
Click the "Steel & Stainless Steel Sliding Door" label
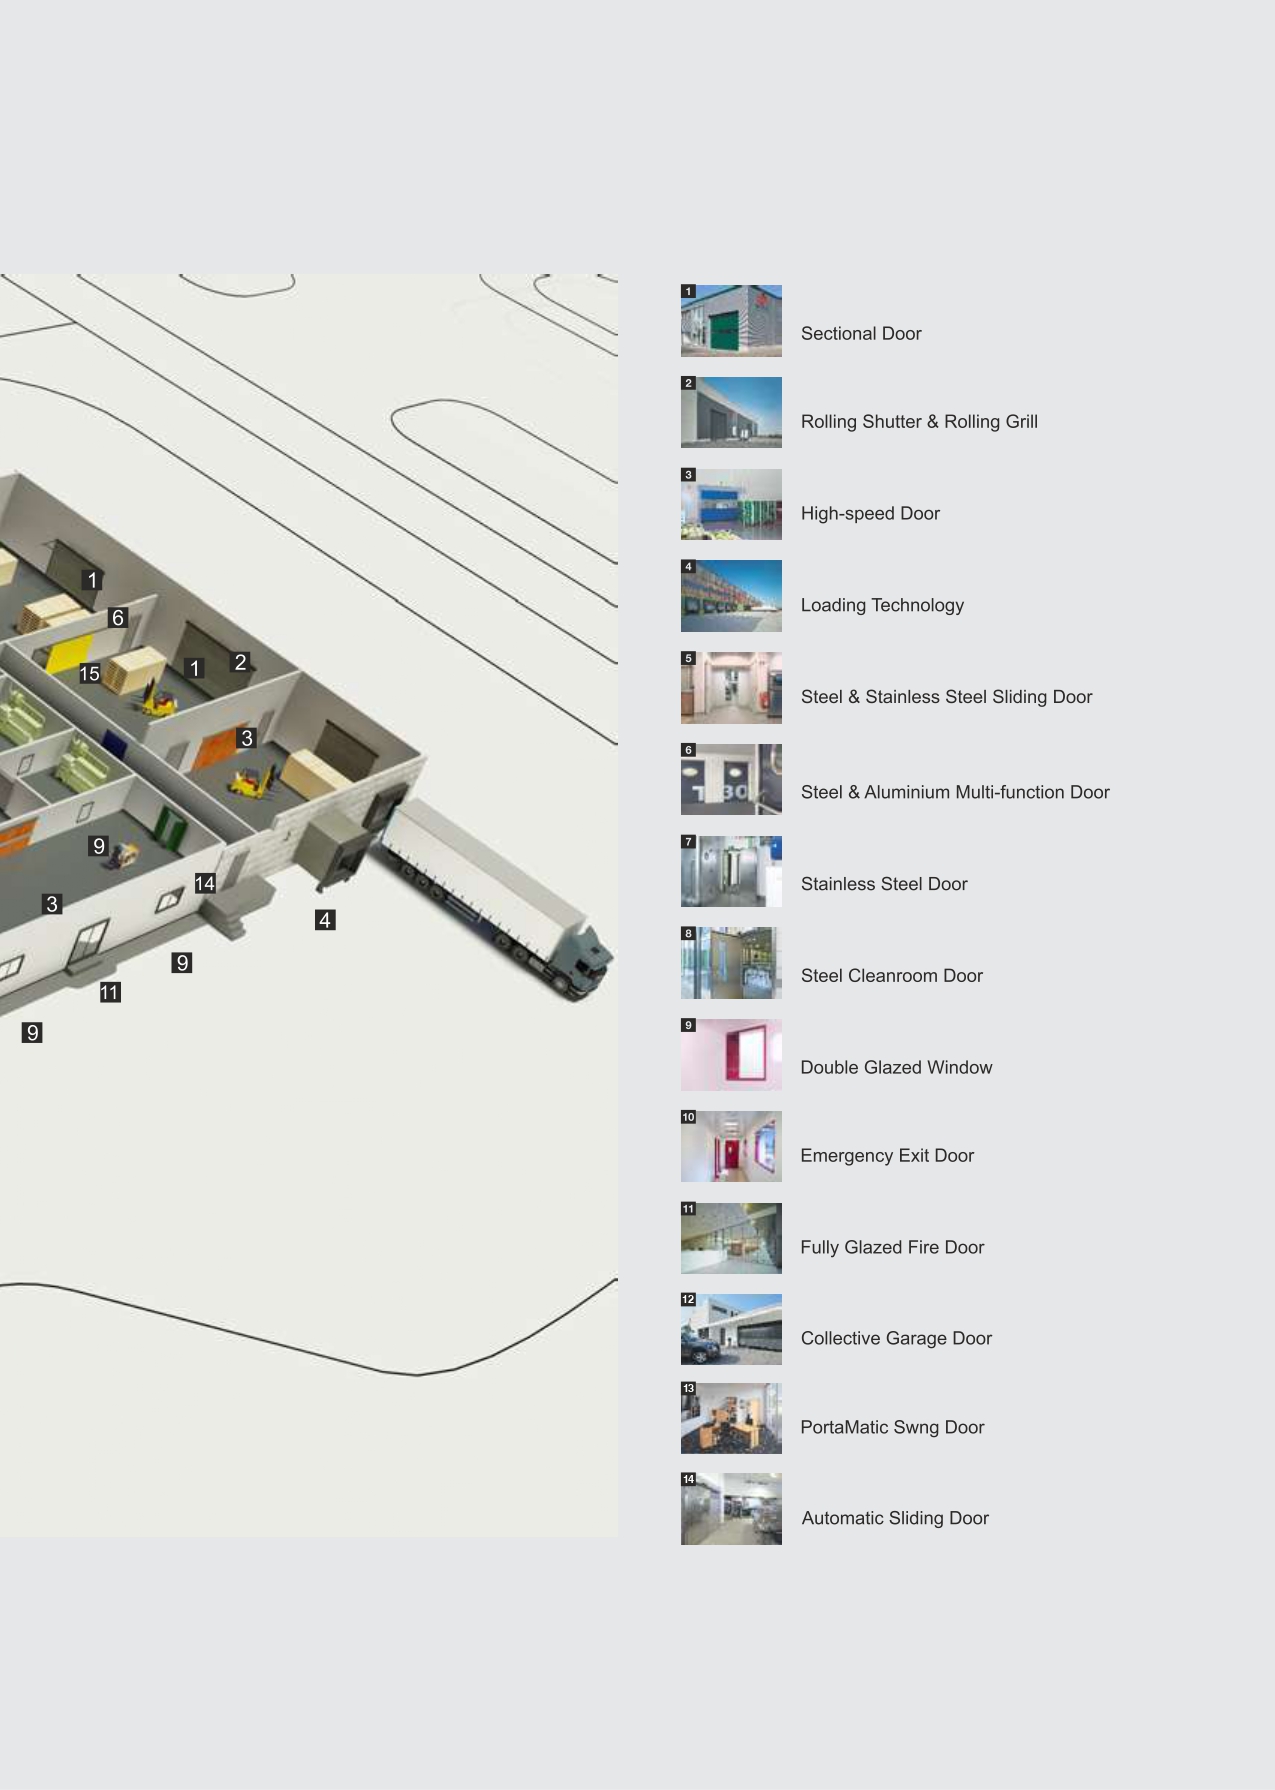(x=946, y=697)
